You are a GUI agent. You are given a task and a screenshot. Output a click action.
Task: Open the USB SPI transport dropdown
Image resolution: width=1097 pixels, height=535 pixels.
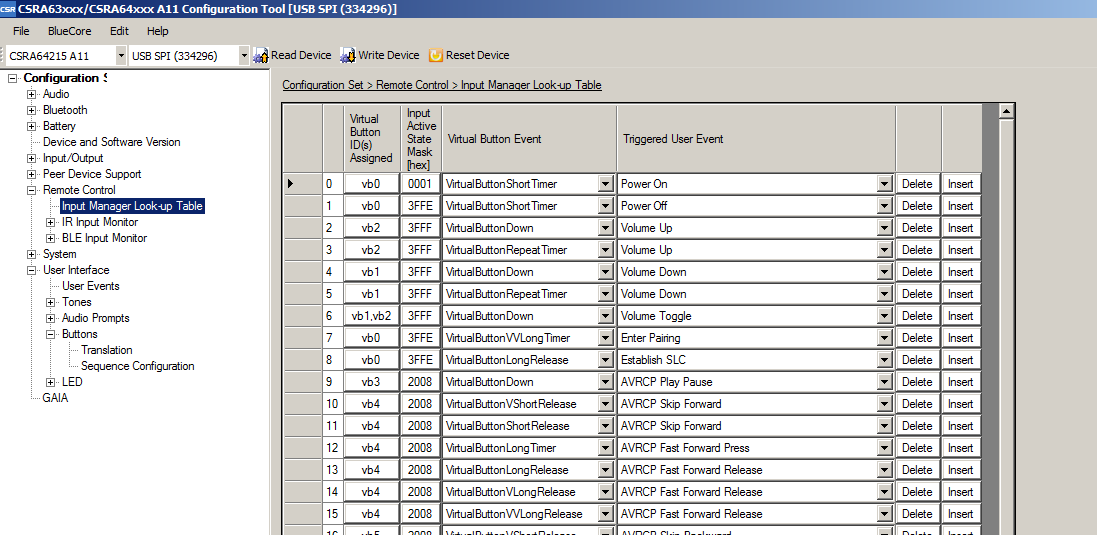(x=243, y=56)
